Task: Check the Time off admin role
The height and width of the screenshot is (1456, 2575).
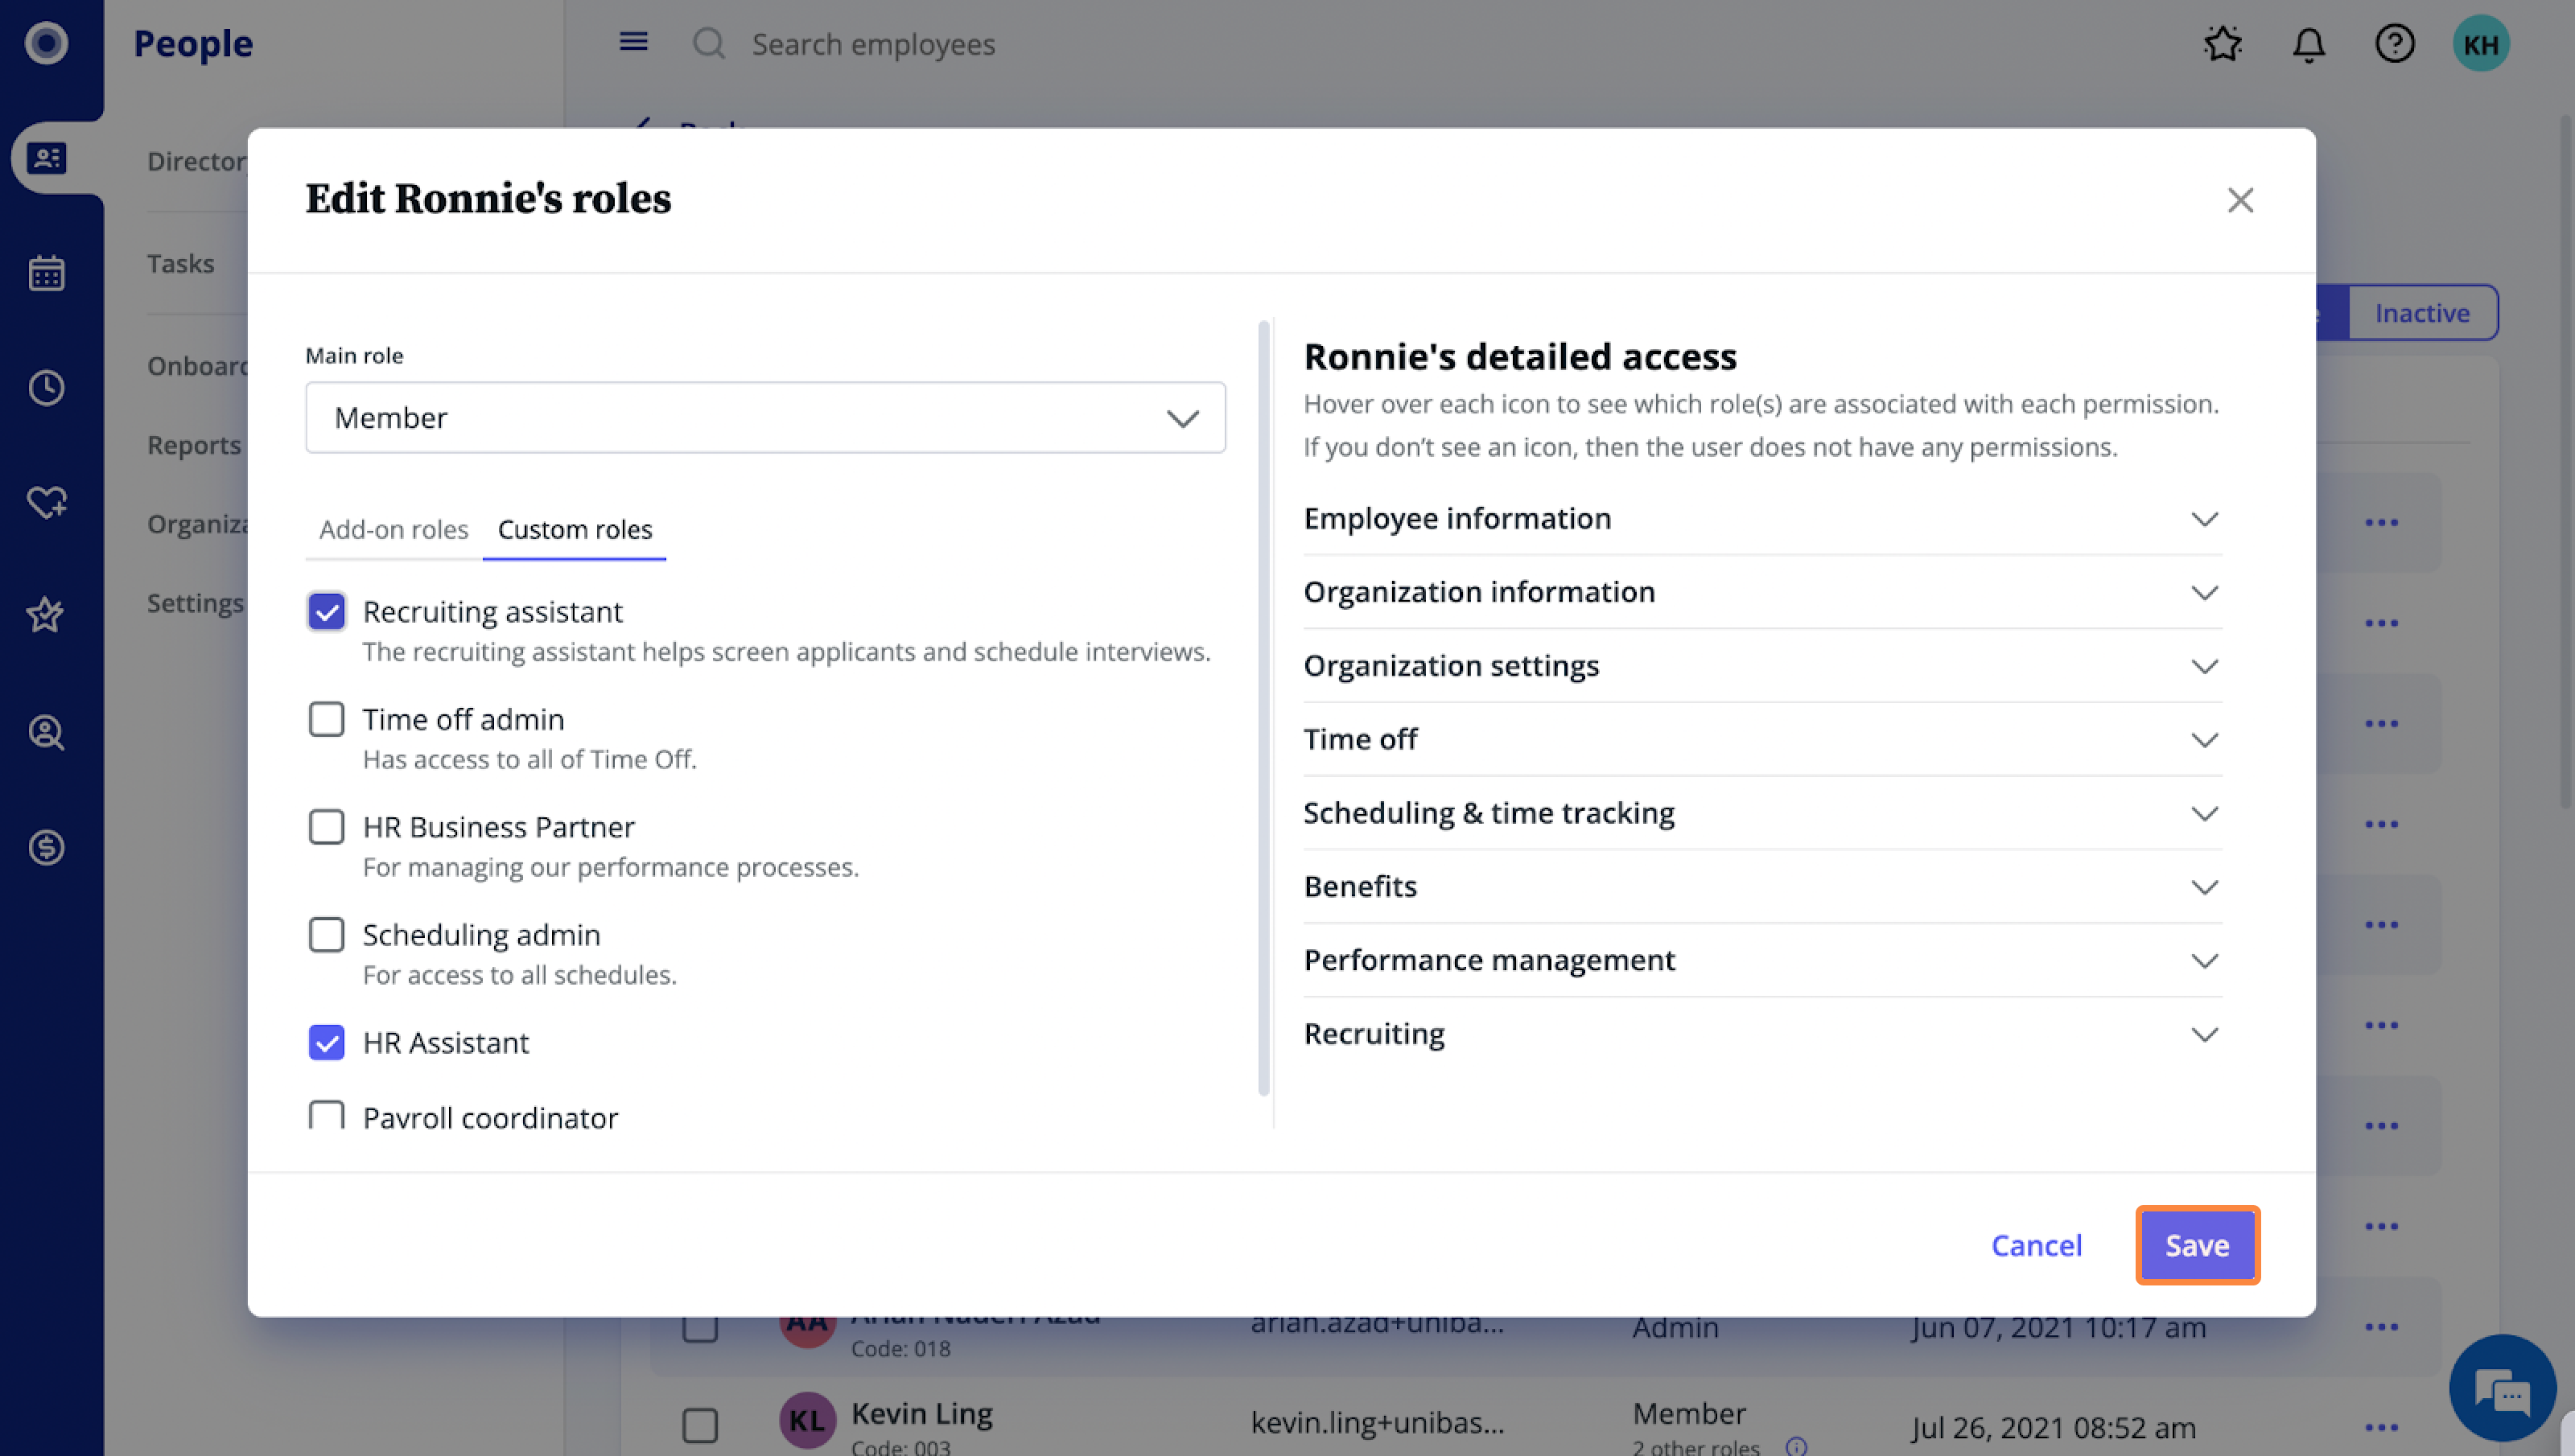Action: coord(326,719)
